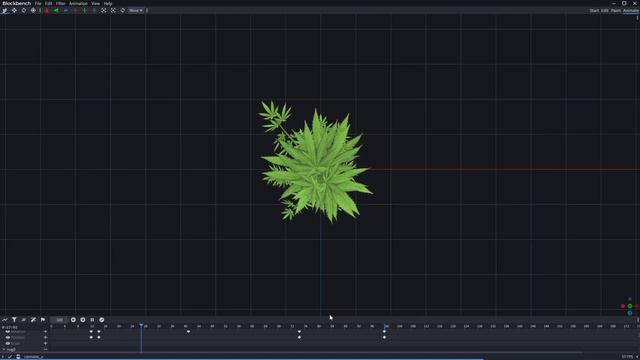This screenshot has height=360, width=640.
Task: Open the File menu
Action: [x=38, y=3]
